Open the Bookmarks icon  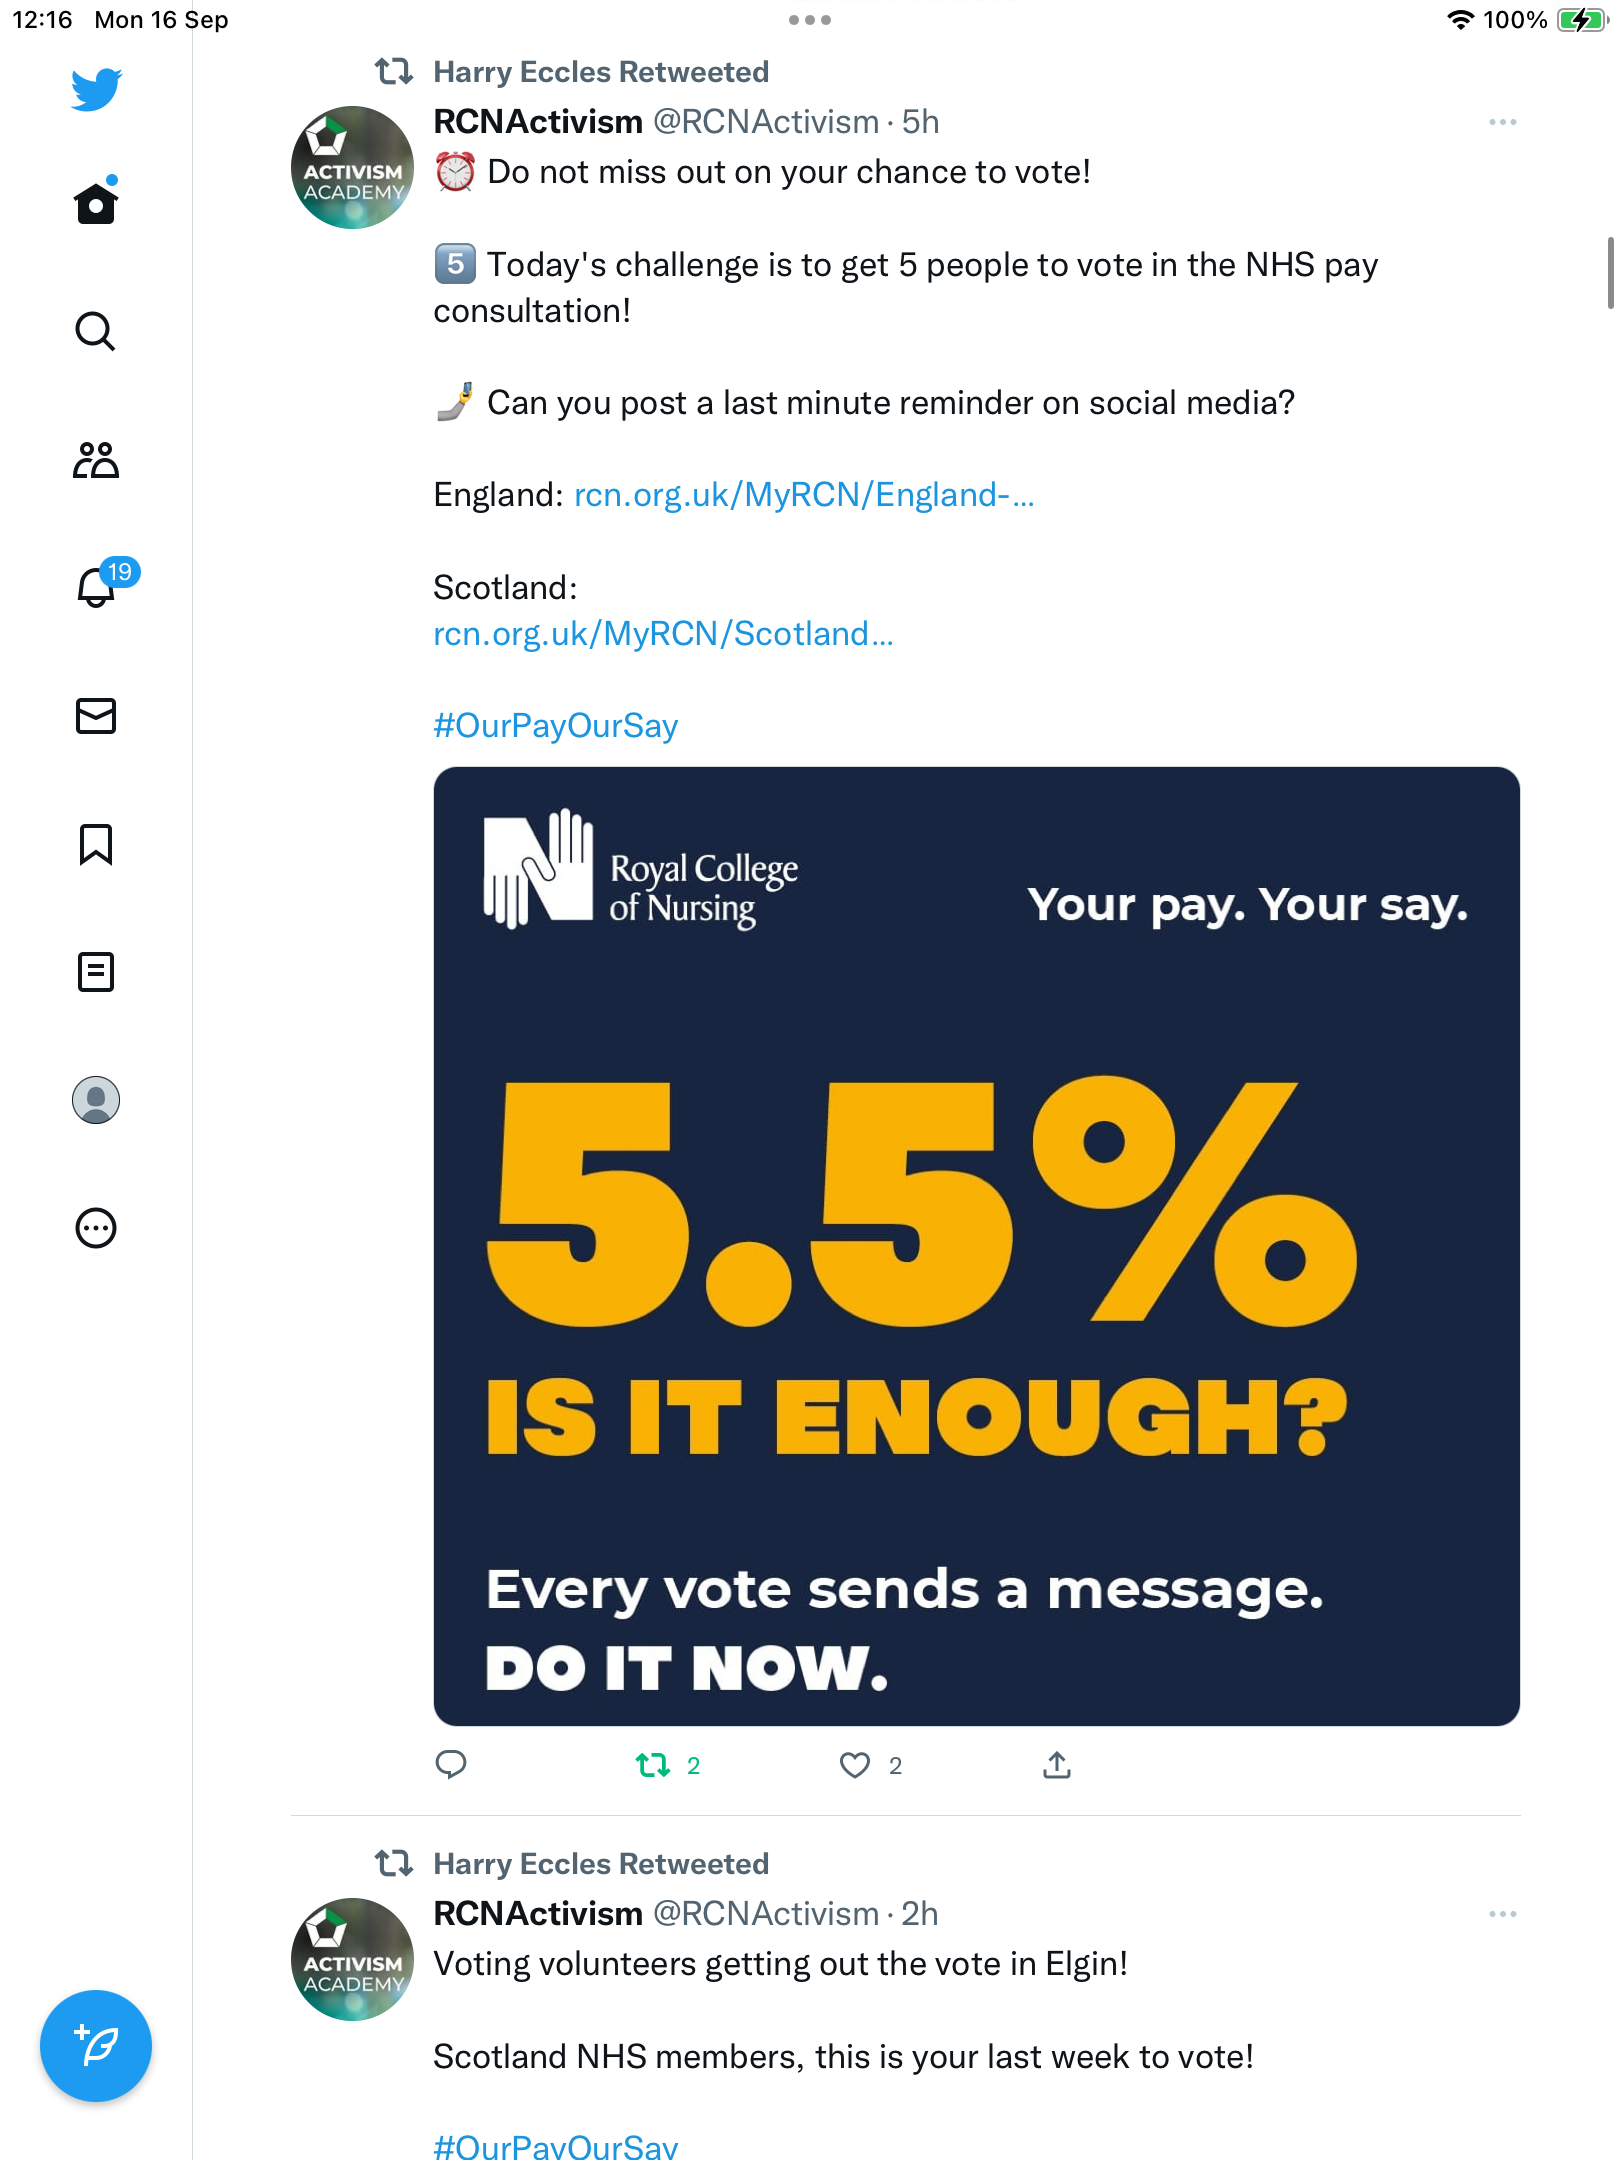[x=96, y=844]
